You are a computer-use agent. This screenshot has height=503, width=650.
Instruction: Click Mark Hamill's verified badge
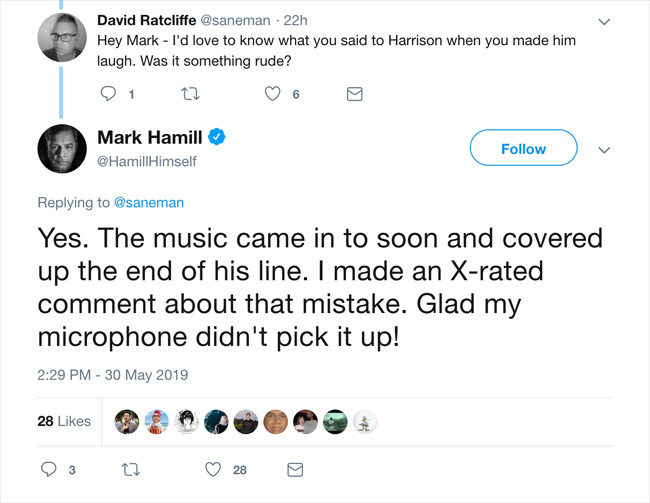tap(216, 137)
